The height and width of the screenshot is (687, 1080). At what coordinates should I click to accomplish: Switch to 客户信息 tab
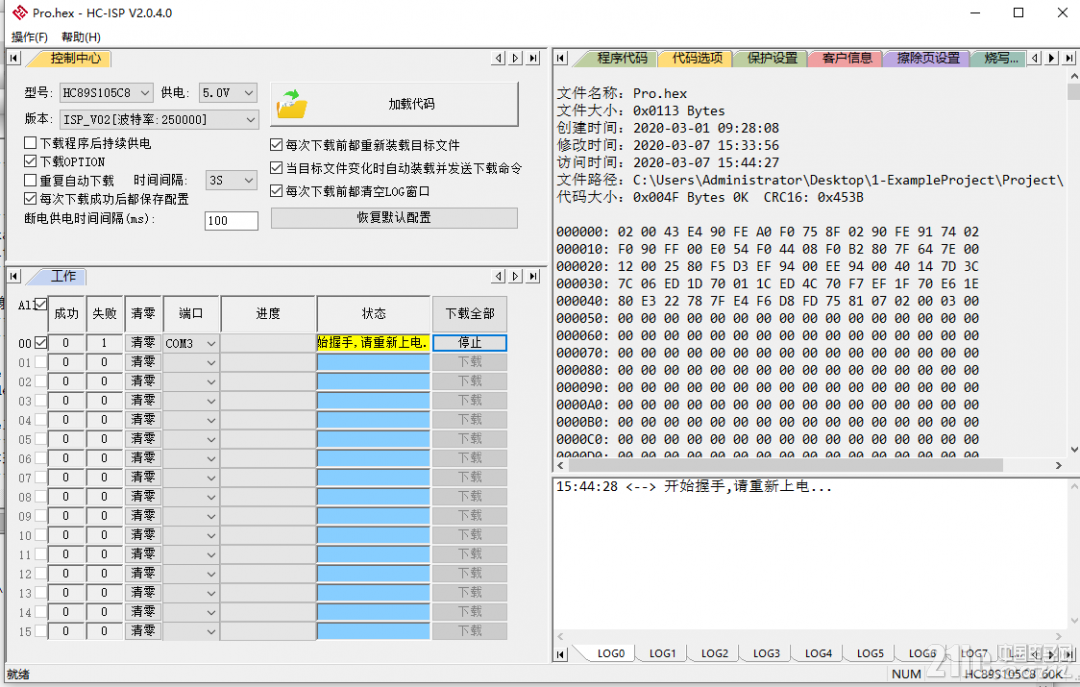pos(847,59)
